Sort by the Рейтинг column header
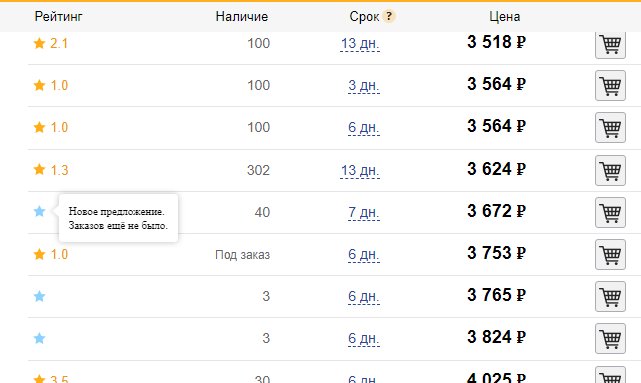 [x=58, y=16]
